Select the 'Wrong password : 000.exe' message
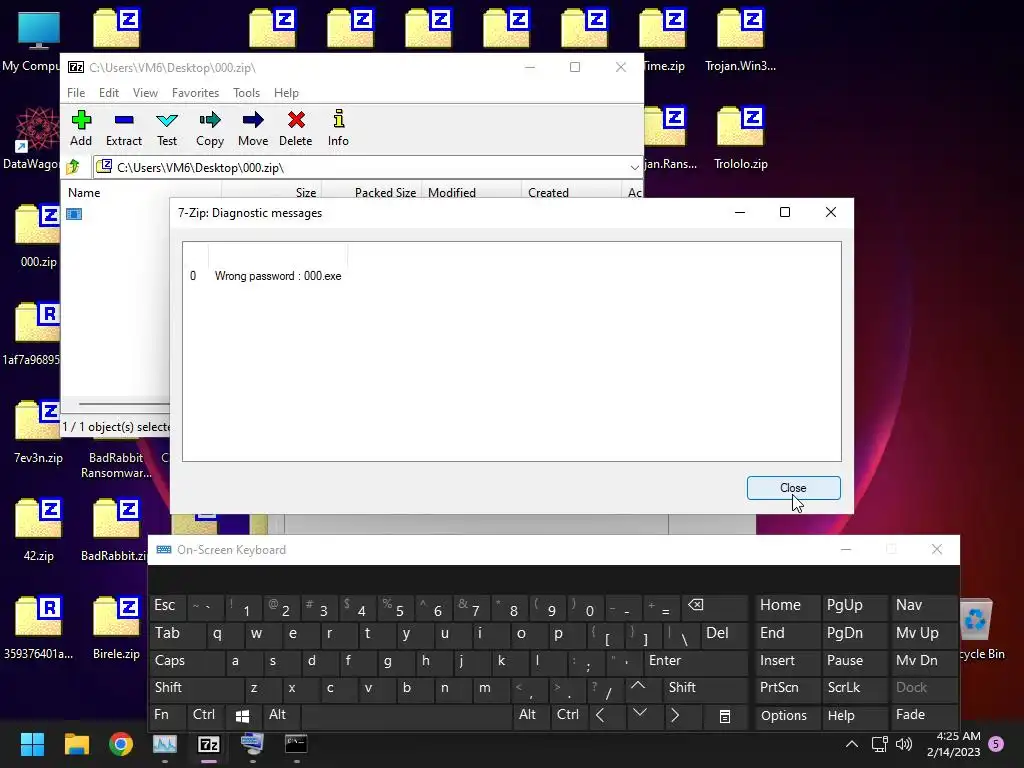1024x768 pixels. coord(278,276)
